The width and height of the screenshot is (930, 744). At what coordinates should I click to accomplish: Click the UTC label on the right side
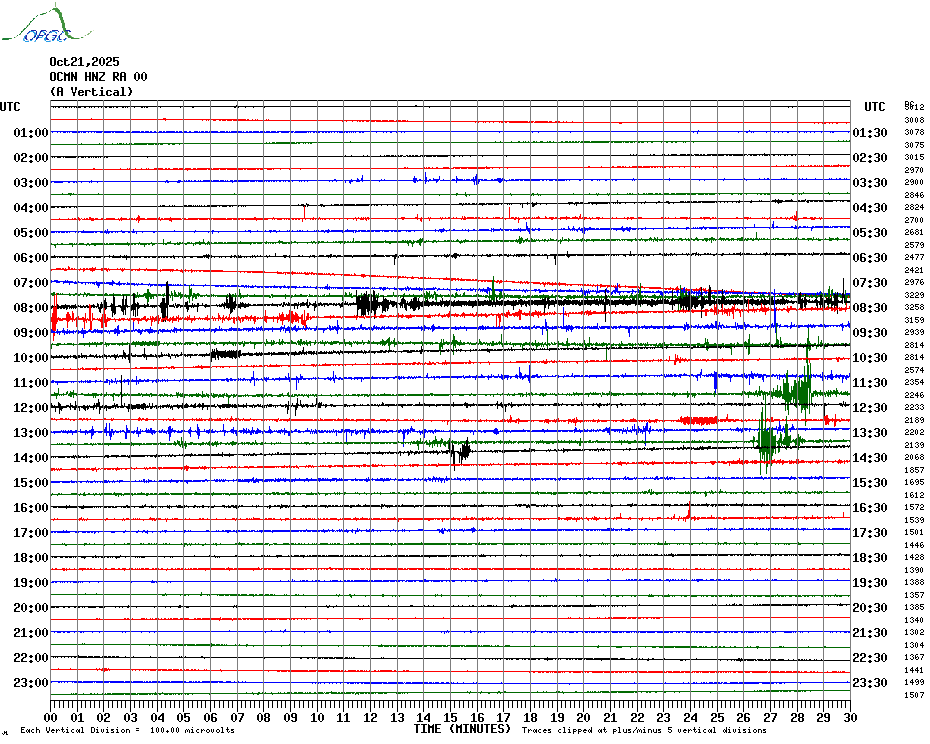[875, 107]
